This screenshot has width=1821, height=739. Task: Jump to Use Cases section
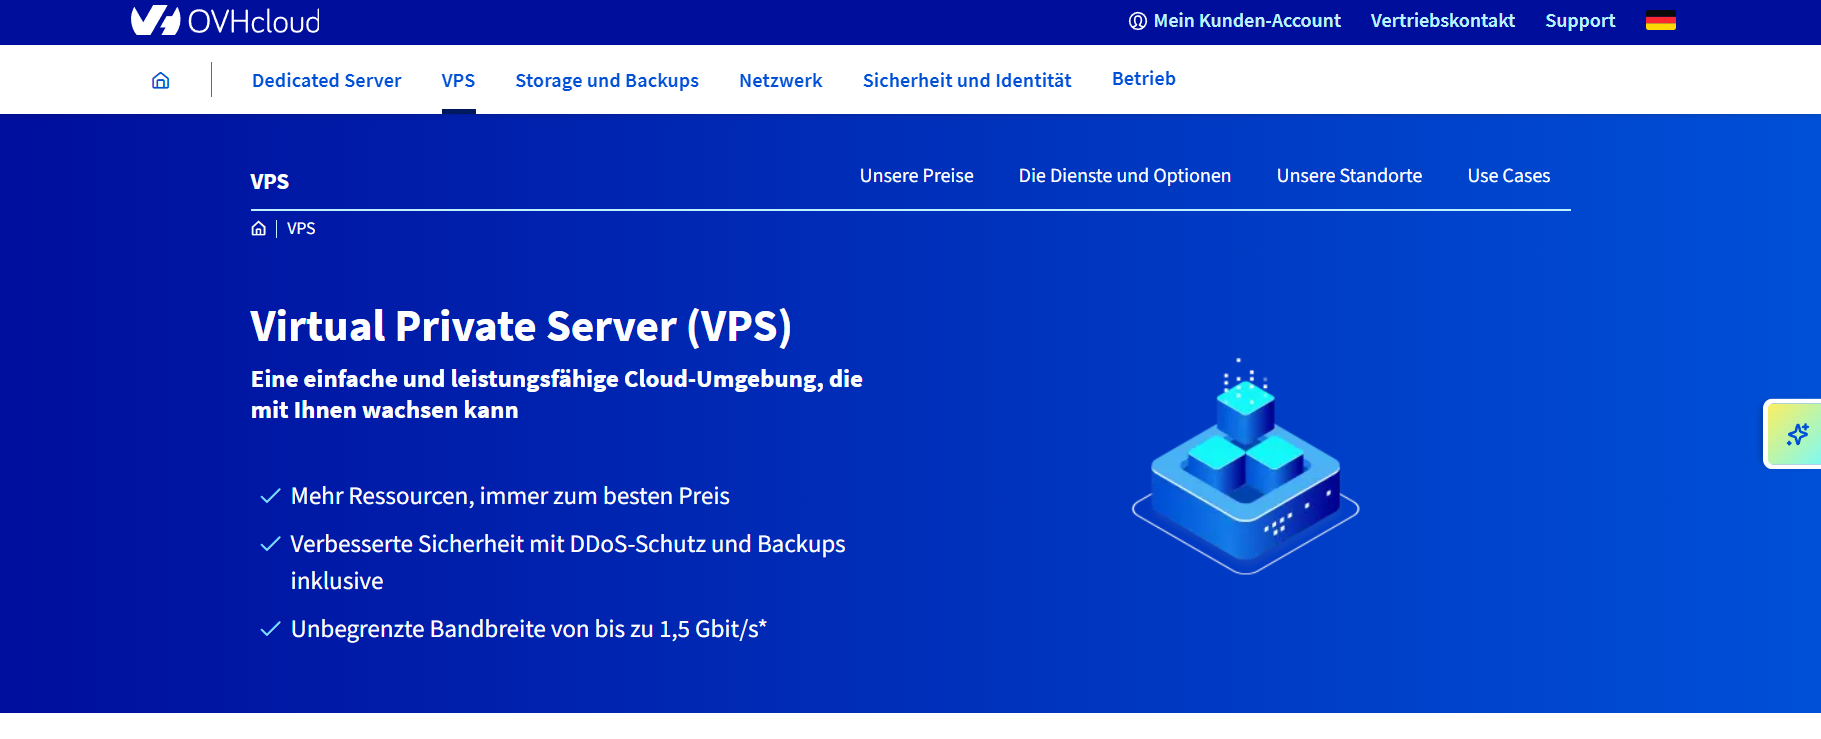pyautogui.click(x=1509, y=176)
